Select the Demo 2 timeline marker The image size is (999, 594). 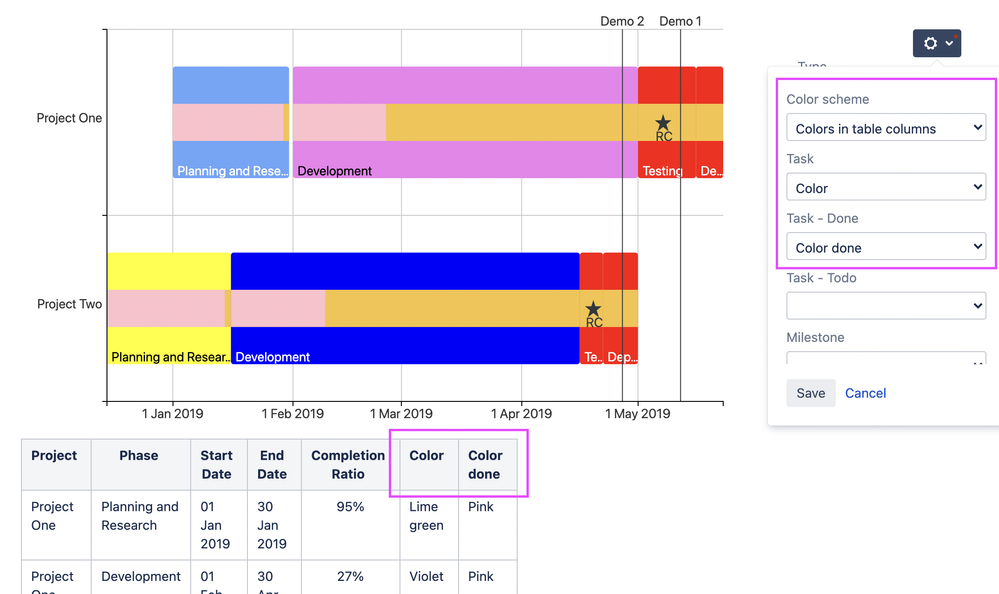(620, 21)
